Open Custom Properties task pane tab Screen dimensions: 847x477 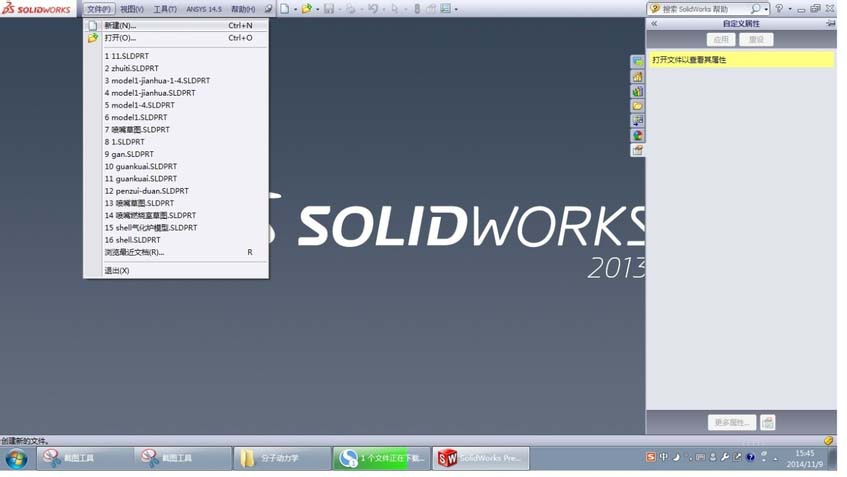(637, 150)
